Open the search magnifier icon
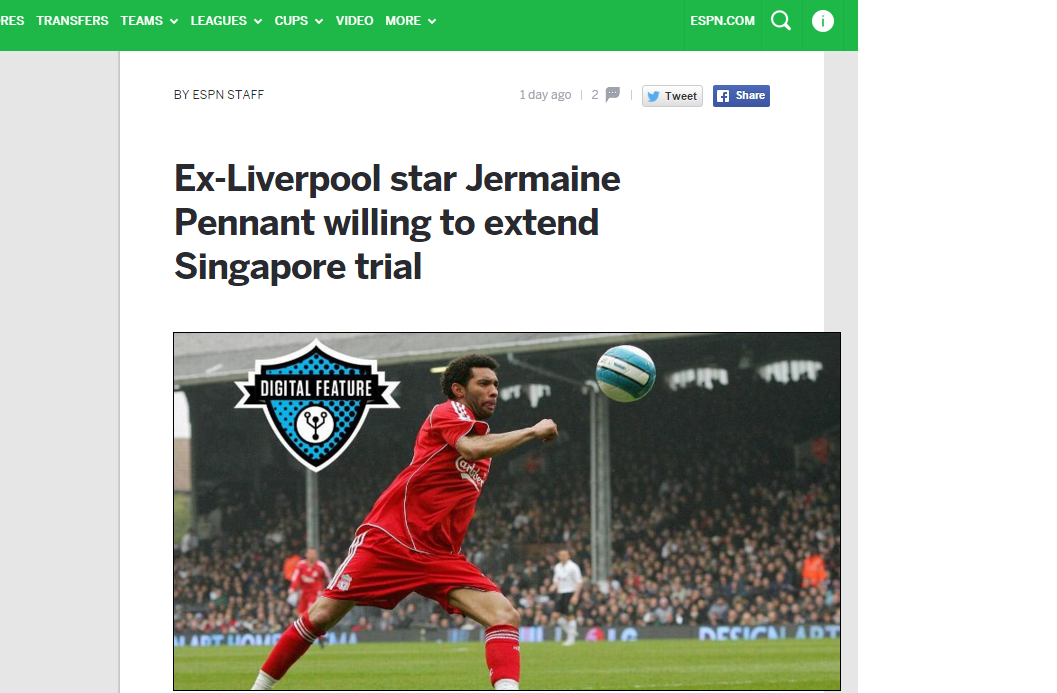 coord(781,21)
